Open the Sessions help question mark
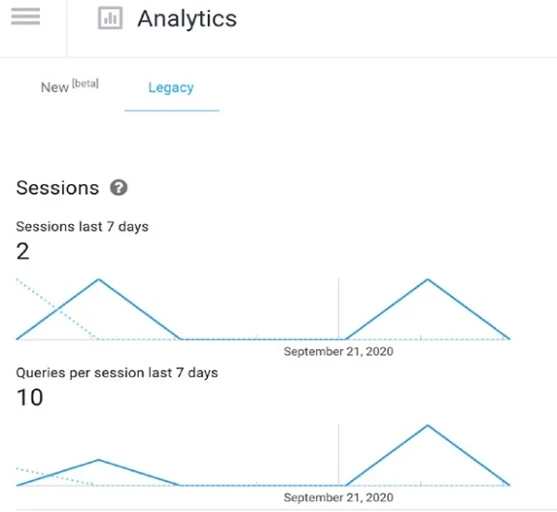The width and height of the screenshot is (557, 512). pos(119,188)
